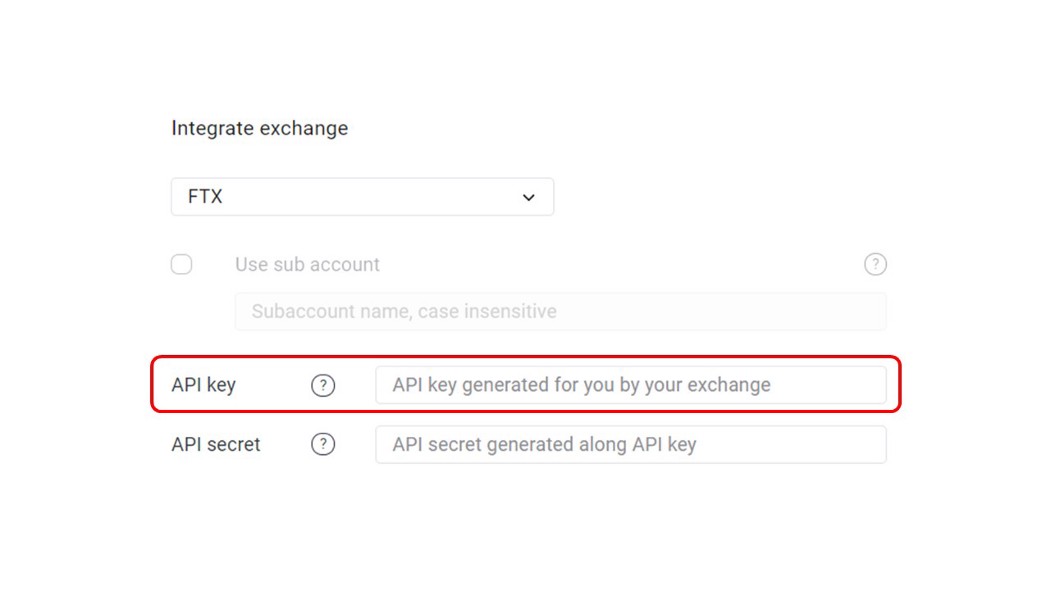
Task: Click into the API key text field
Action: (x=631, y=385)
